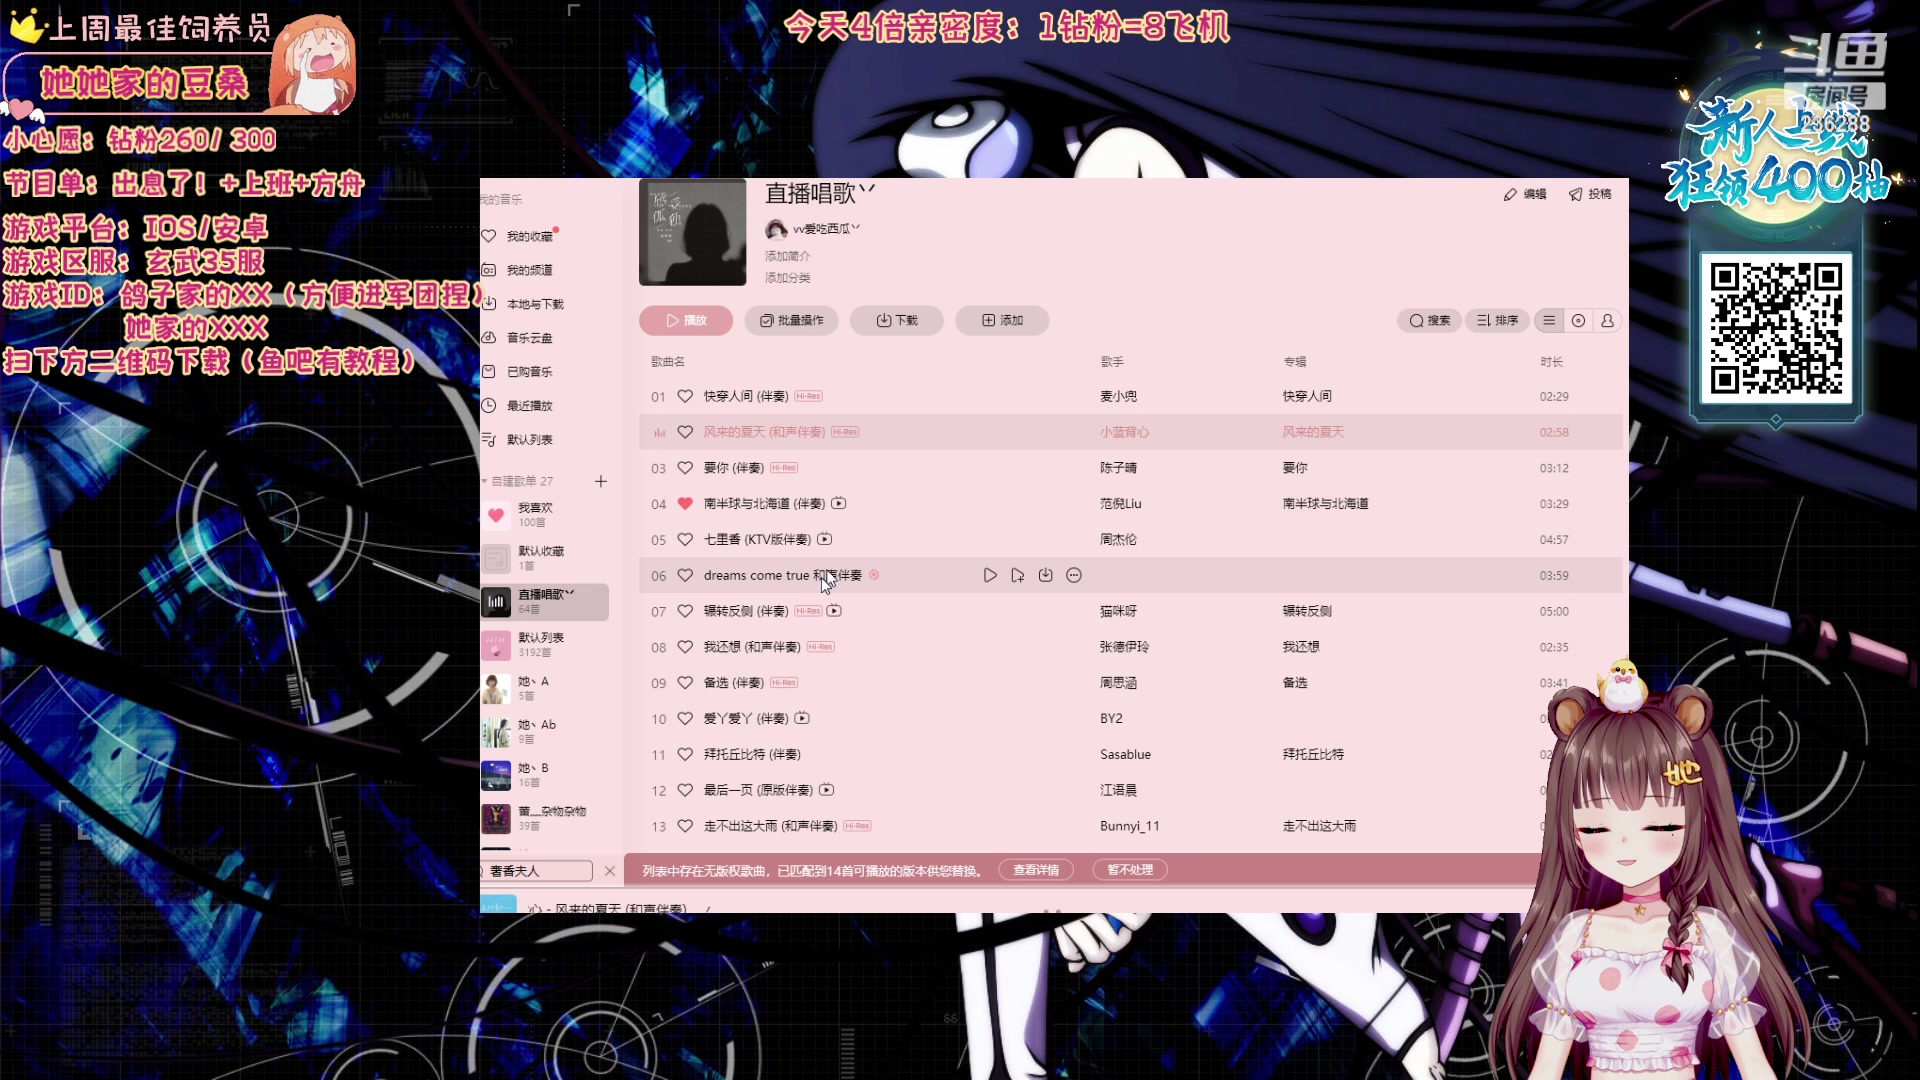The image size is (1920, 1080).
Task: Click the 播放 play all button
Action: click(686, 320)
